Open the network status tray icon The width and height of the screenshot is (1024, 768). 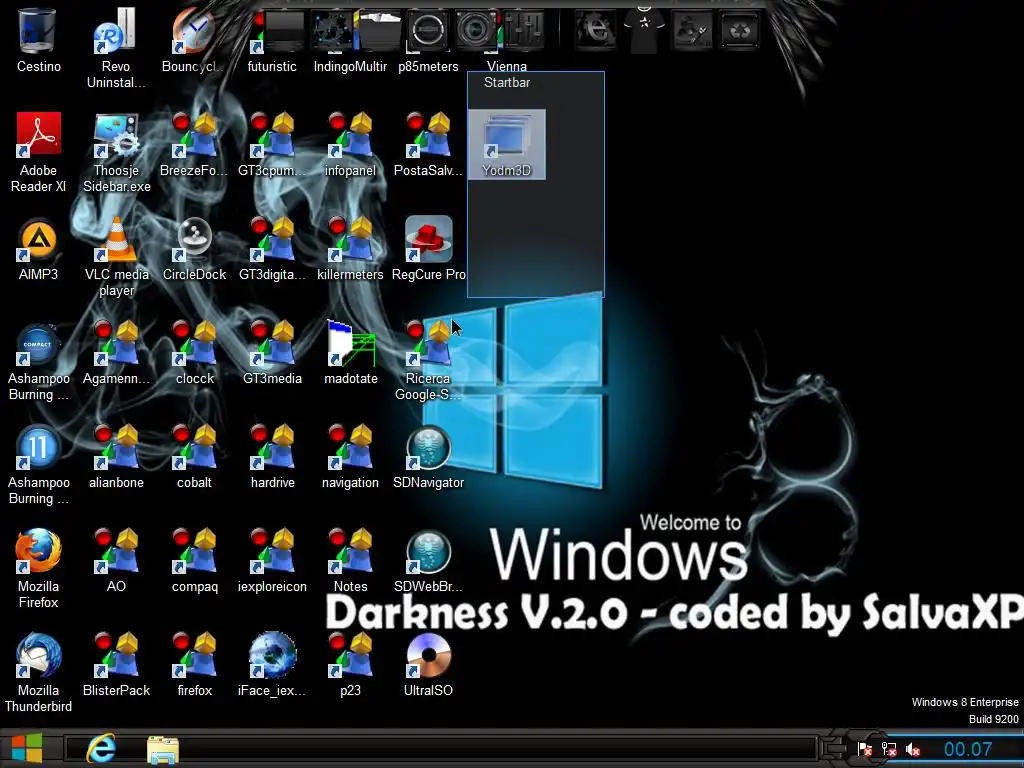[889, 749]
